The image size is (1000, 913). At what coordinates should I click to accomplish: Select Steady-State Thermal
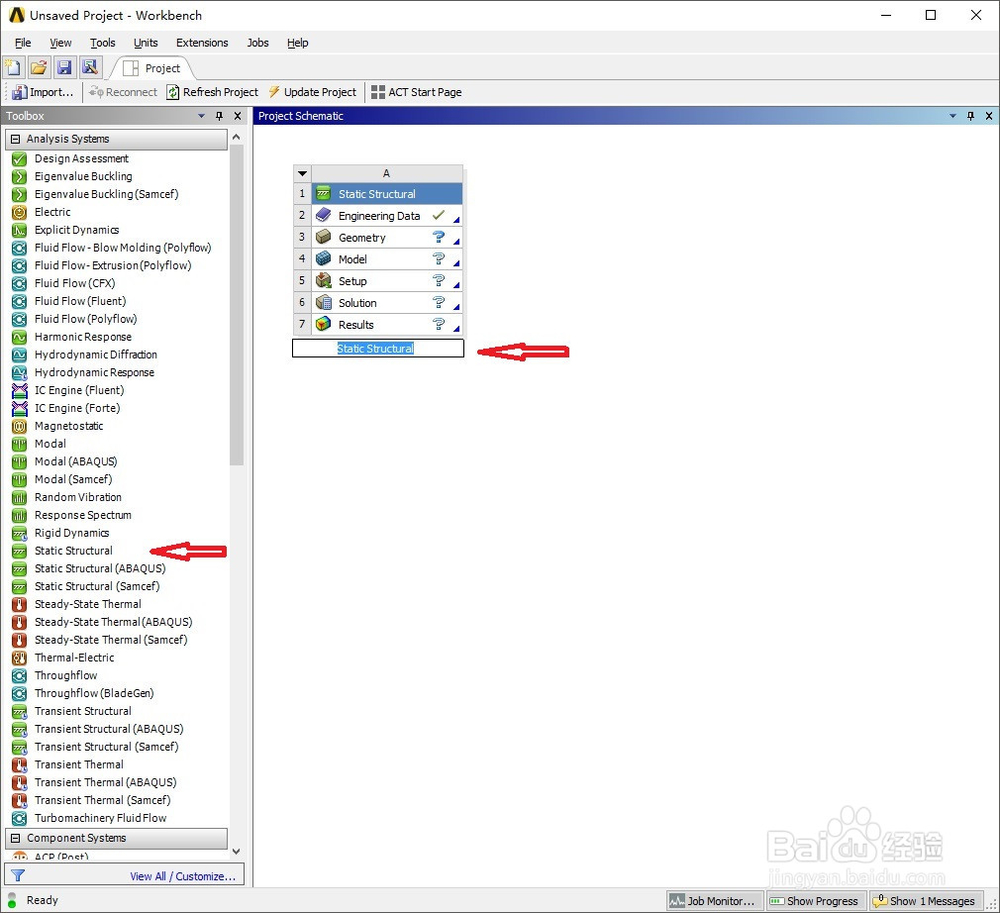(87, 604)
